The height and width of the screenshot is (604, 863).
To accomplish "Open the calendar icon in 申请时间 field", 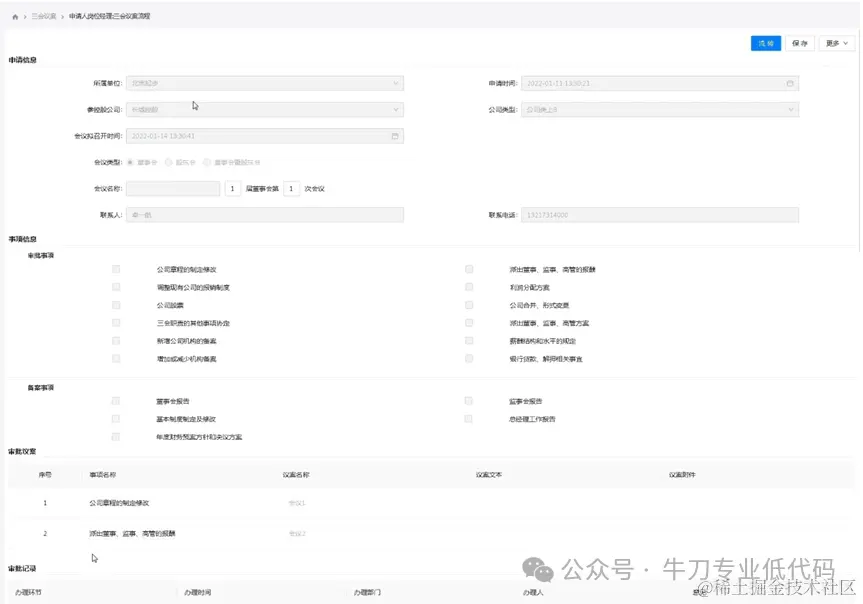I will point(790,83).
